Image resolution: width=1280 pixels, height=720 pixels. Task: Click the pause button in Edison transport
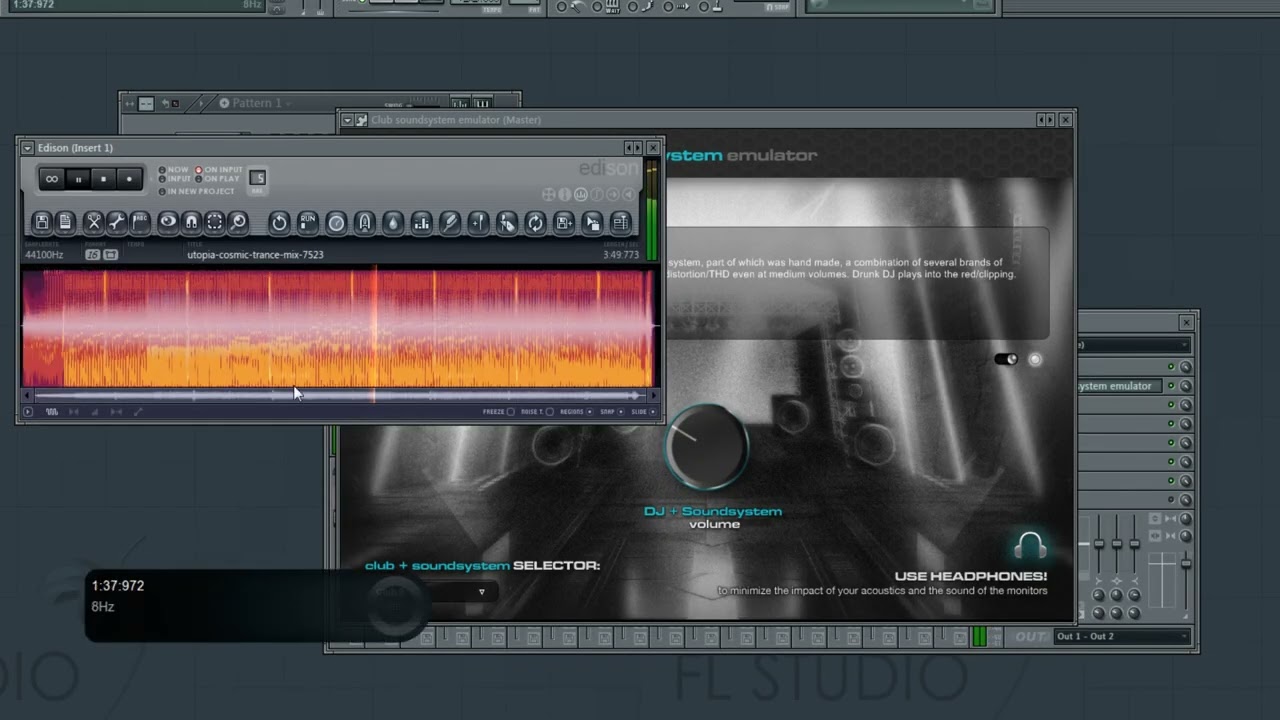[x=78, y=179]
